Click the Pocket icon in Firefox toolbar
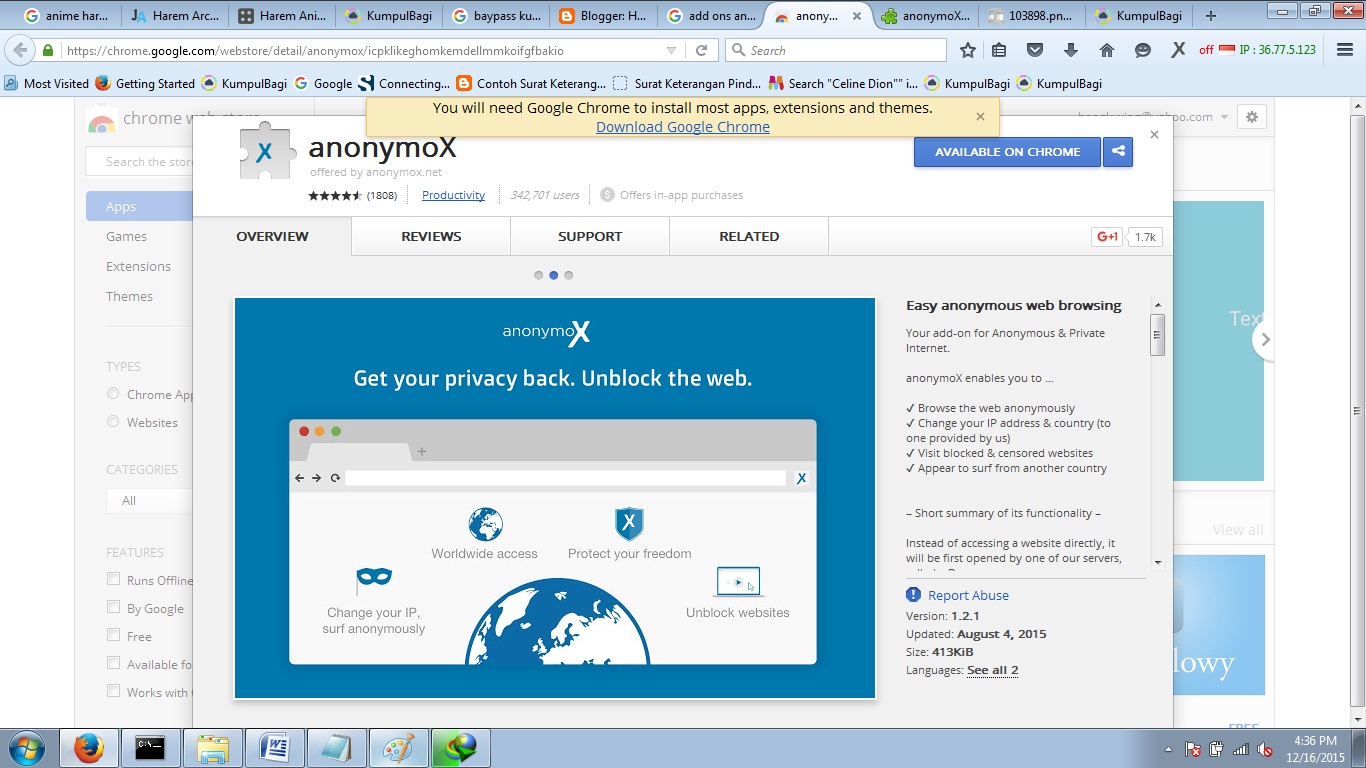The width and height of the screenshot is (1366, 768). [1035, 50]
